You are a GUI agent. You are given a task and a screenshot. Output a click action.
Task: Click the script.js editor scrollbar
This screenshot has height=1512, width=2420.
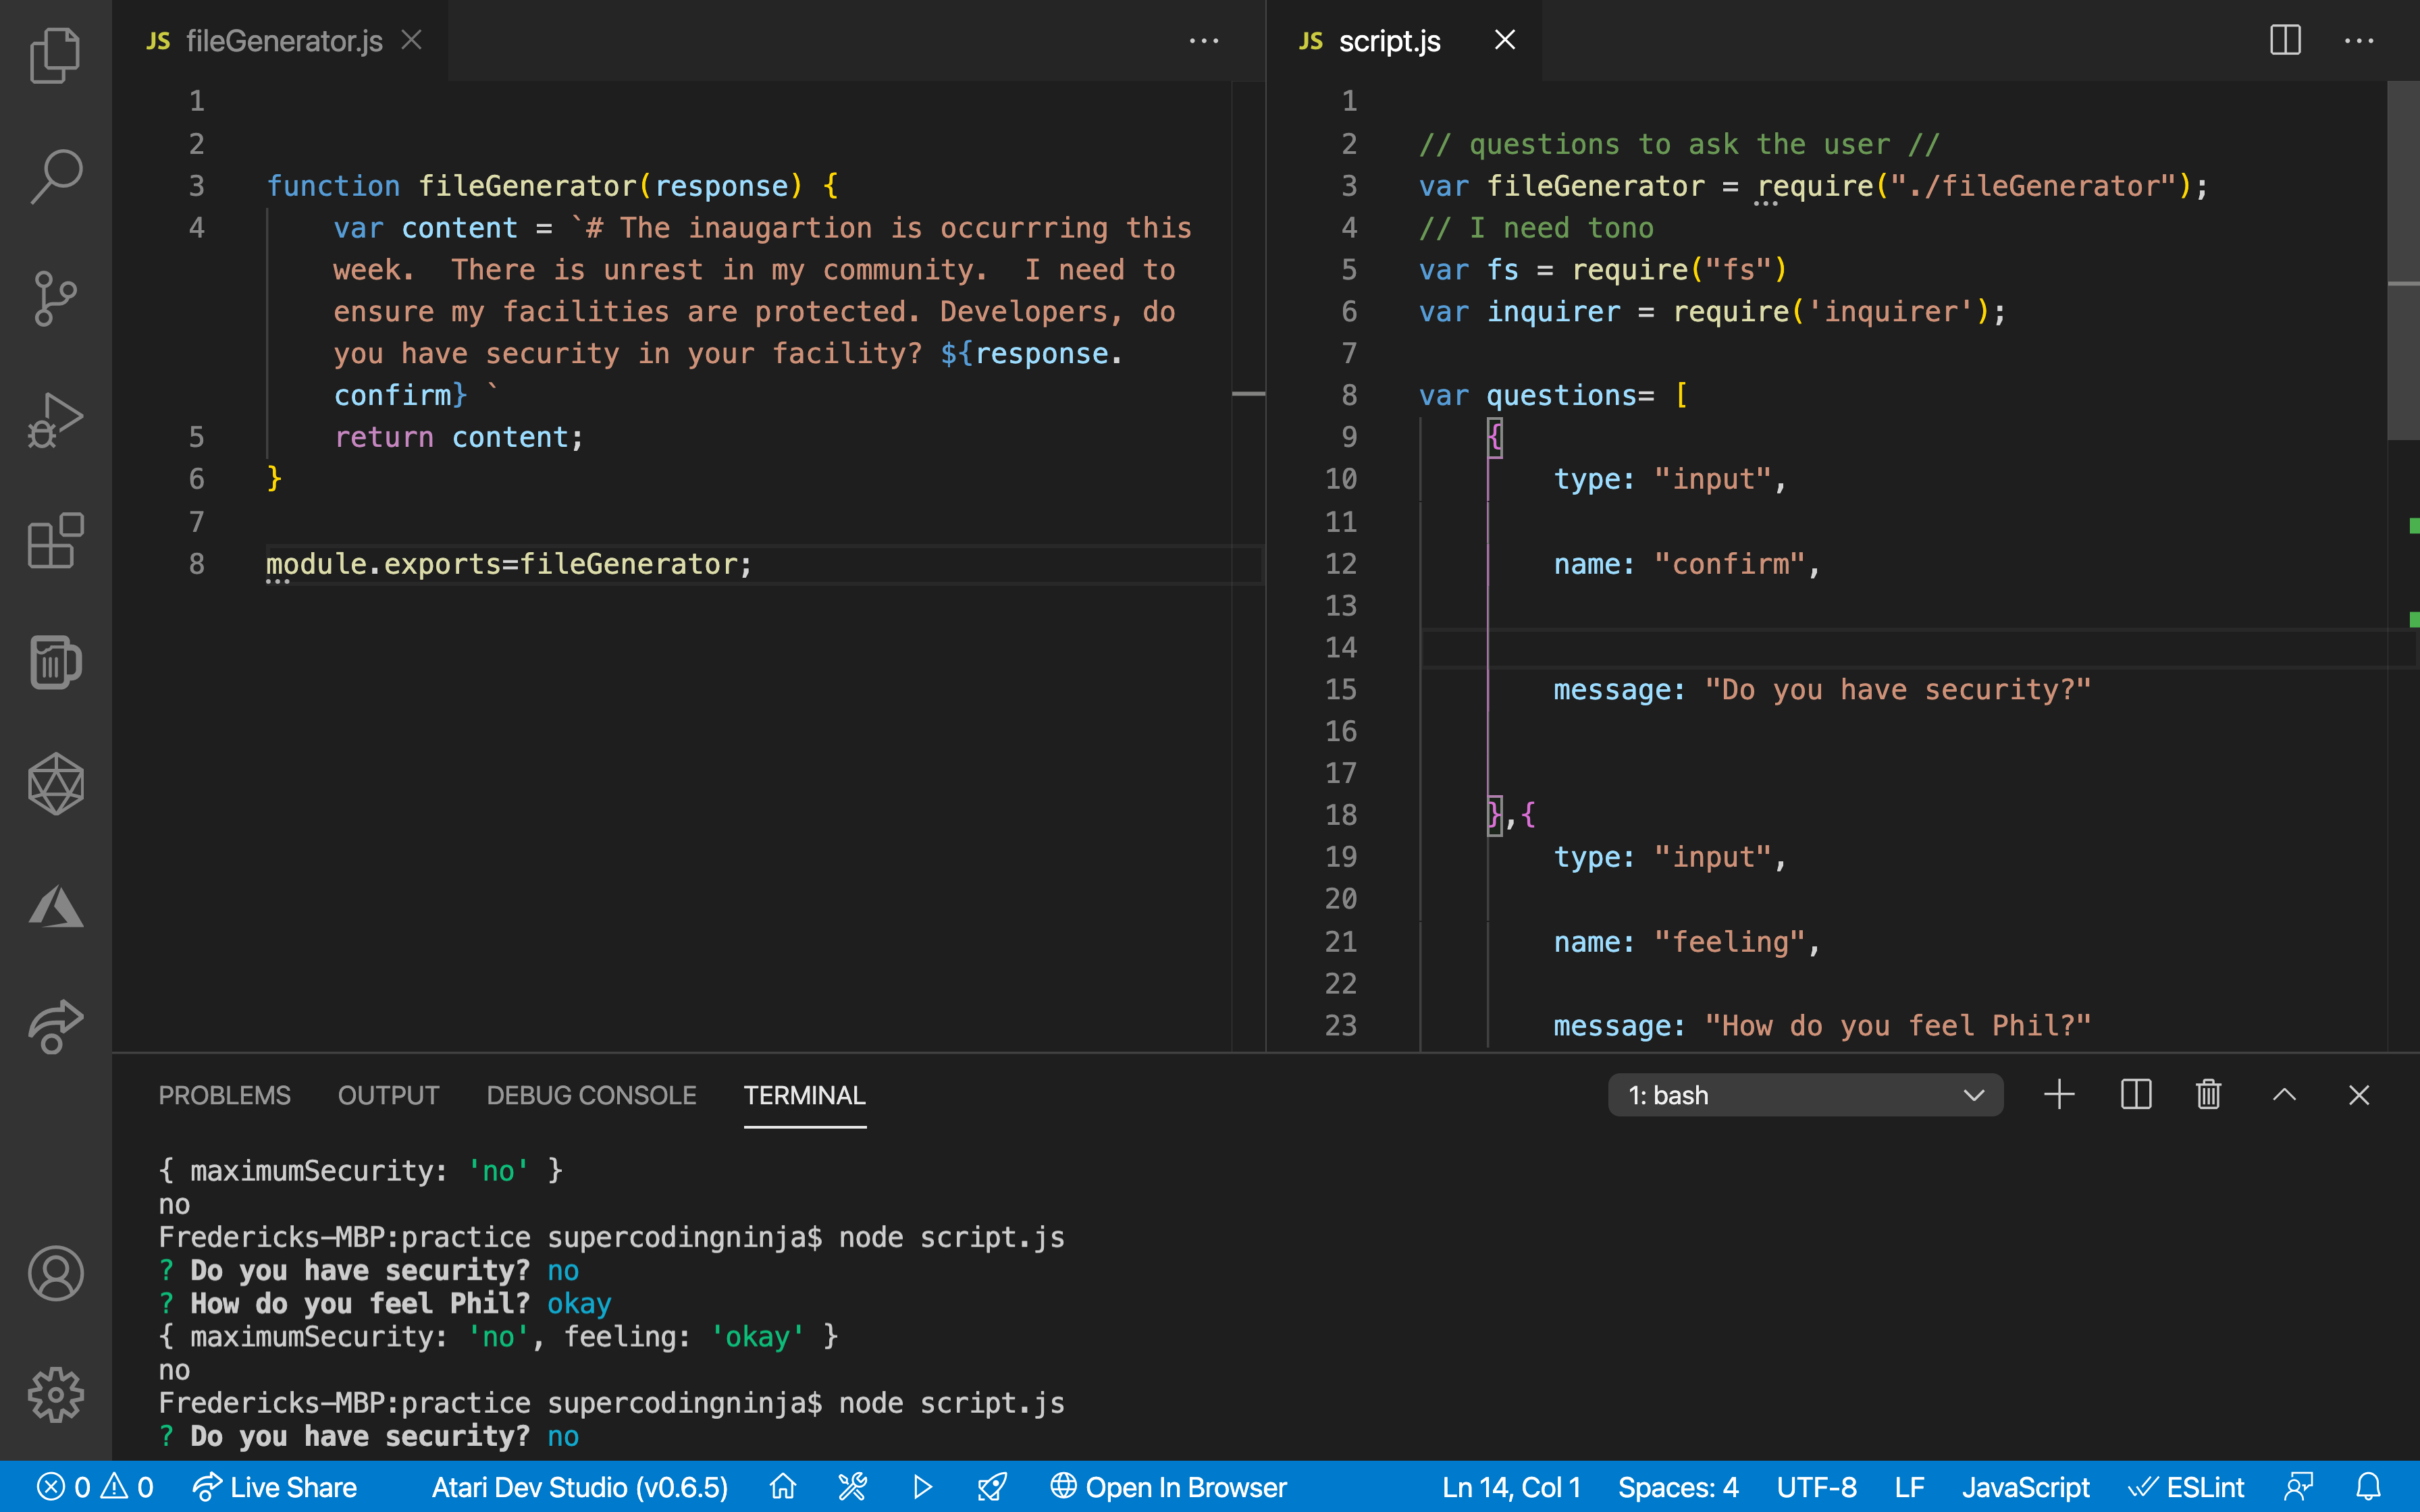click(x=2402, y=260)
